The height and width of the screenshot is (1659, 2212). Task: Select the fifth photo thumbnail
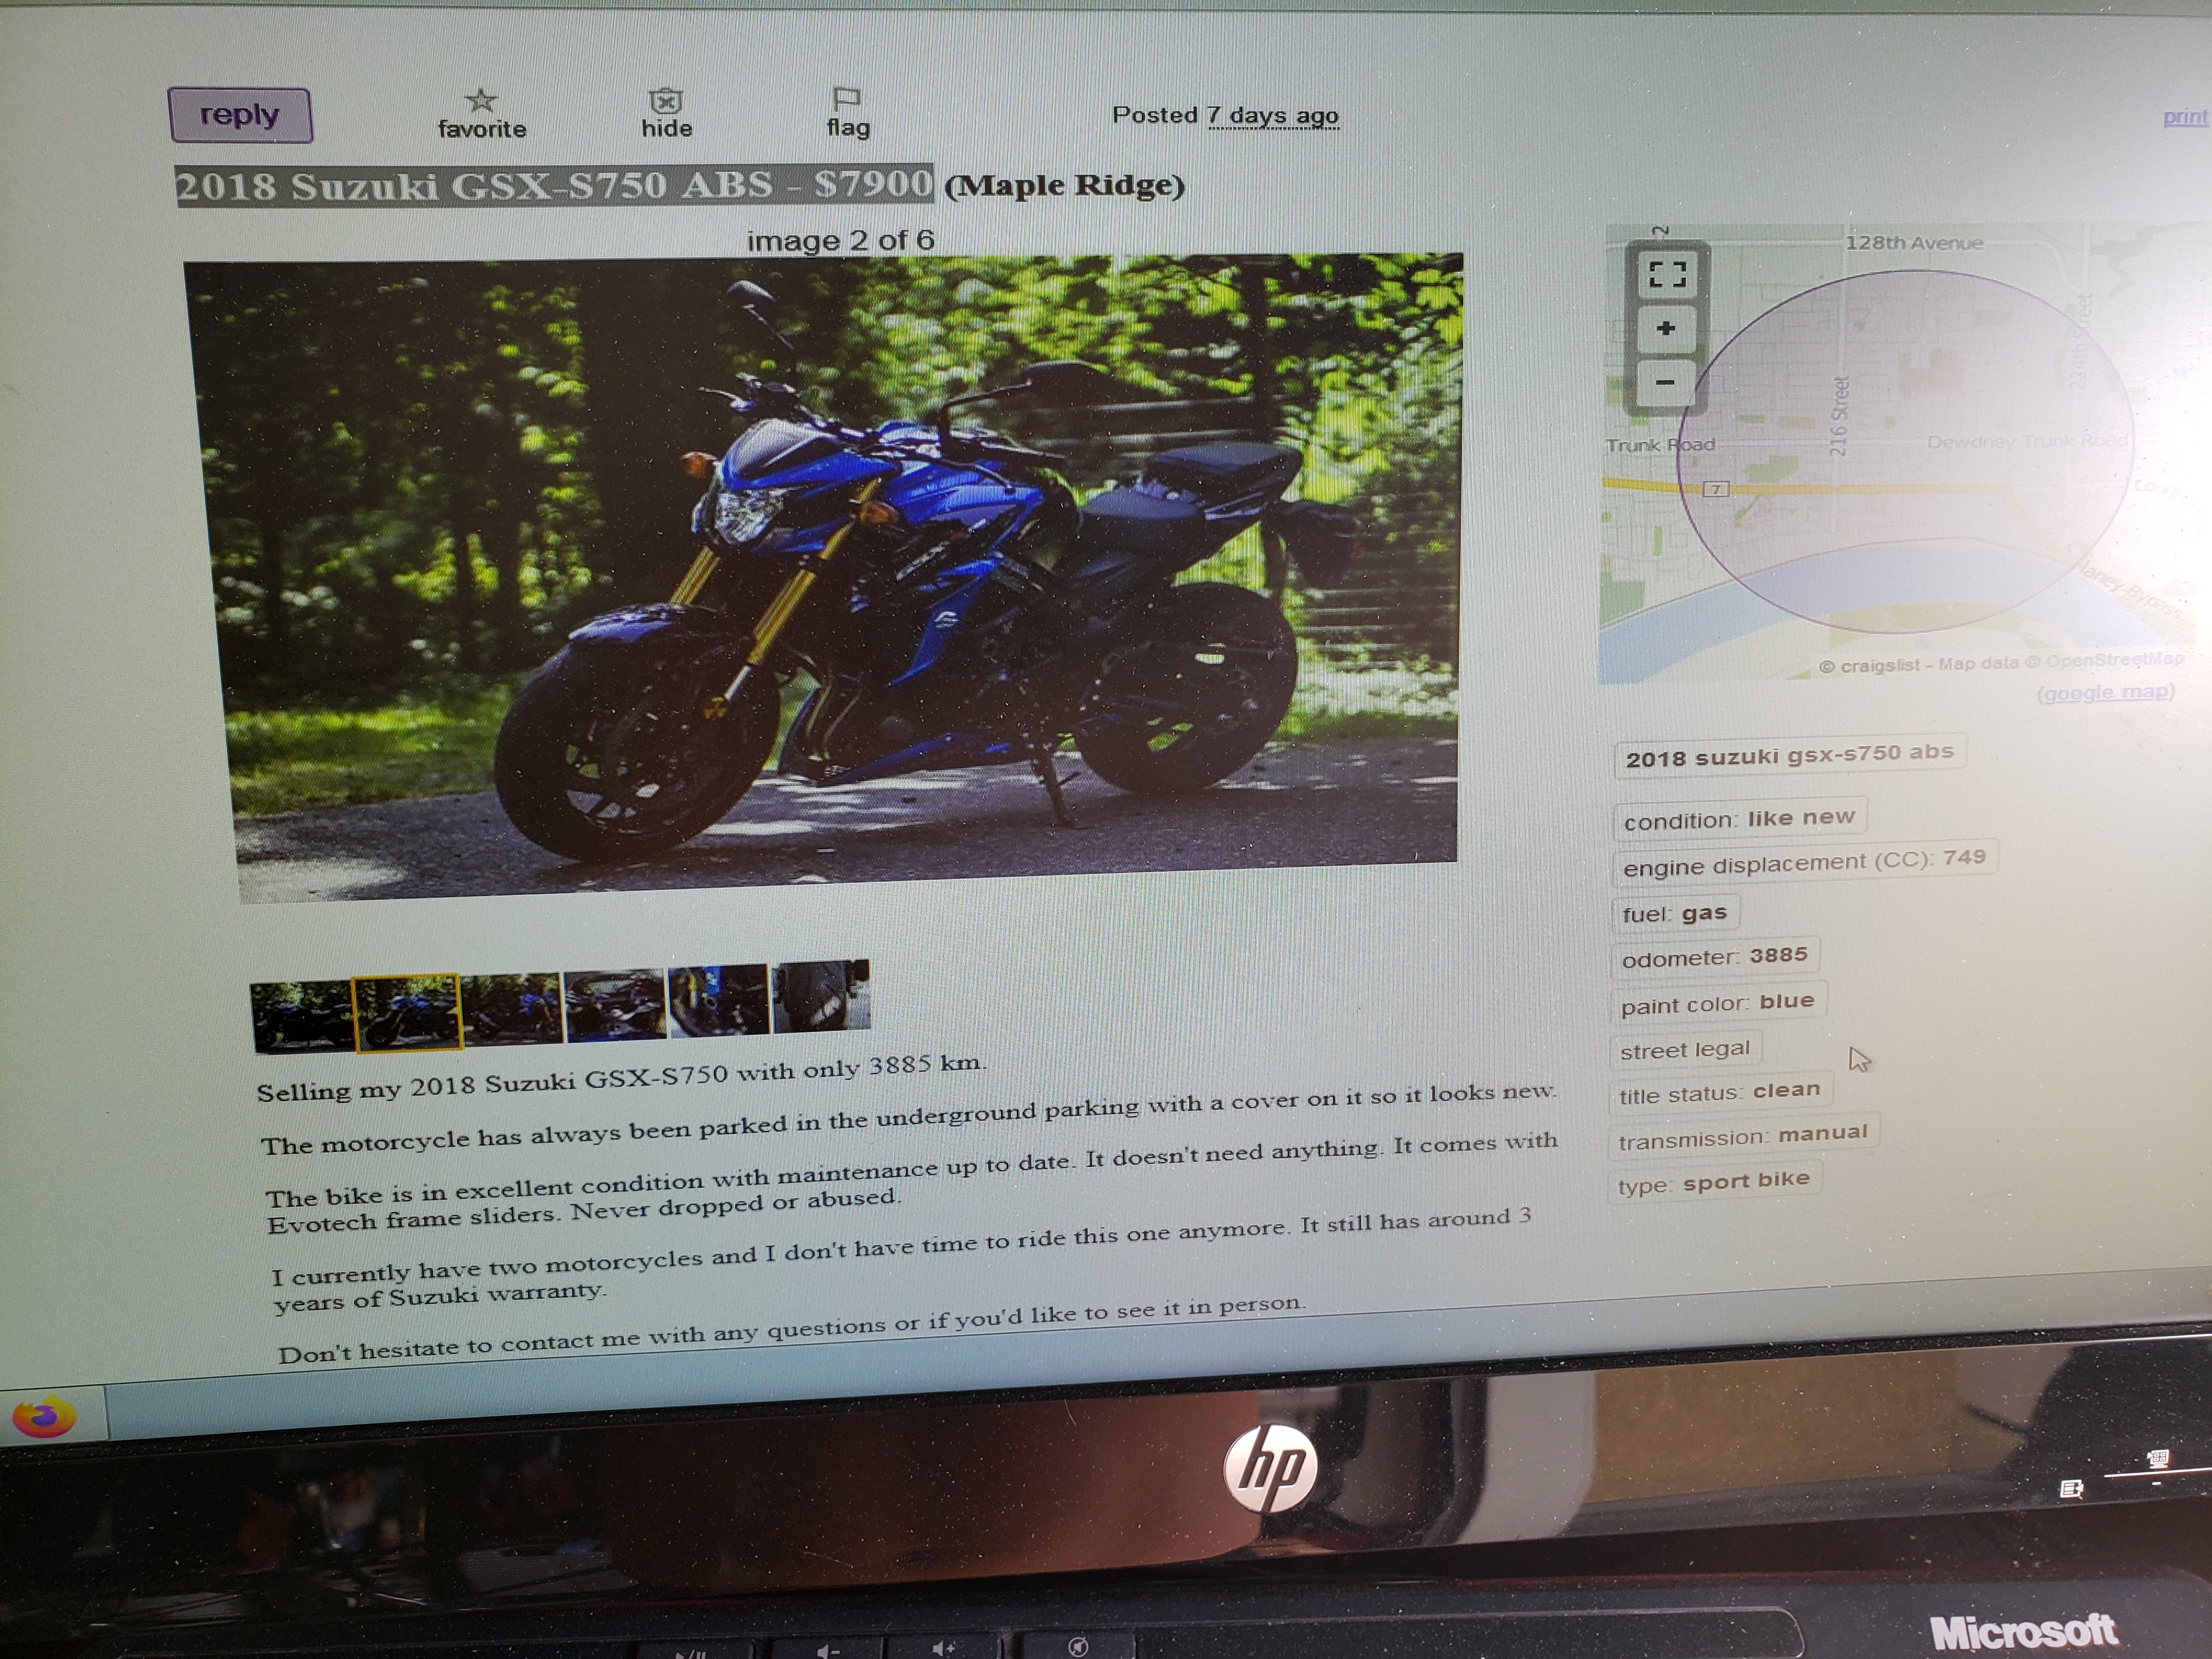719,999
